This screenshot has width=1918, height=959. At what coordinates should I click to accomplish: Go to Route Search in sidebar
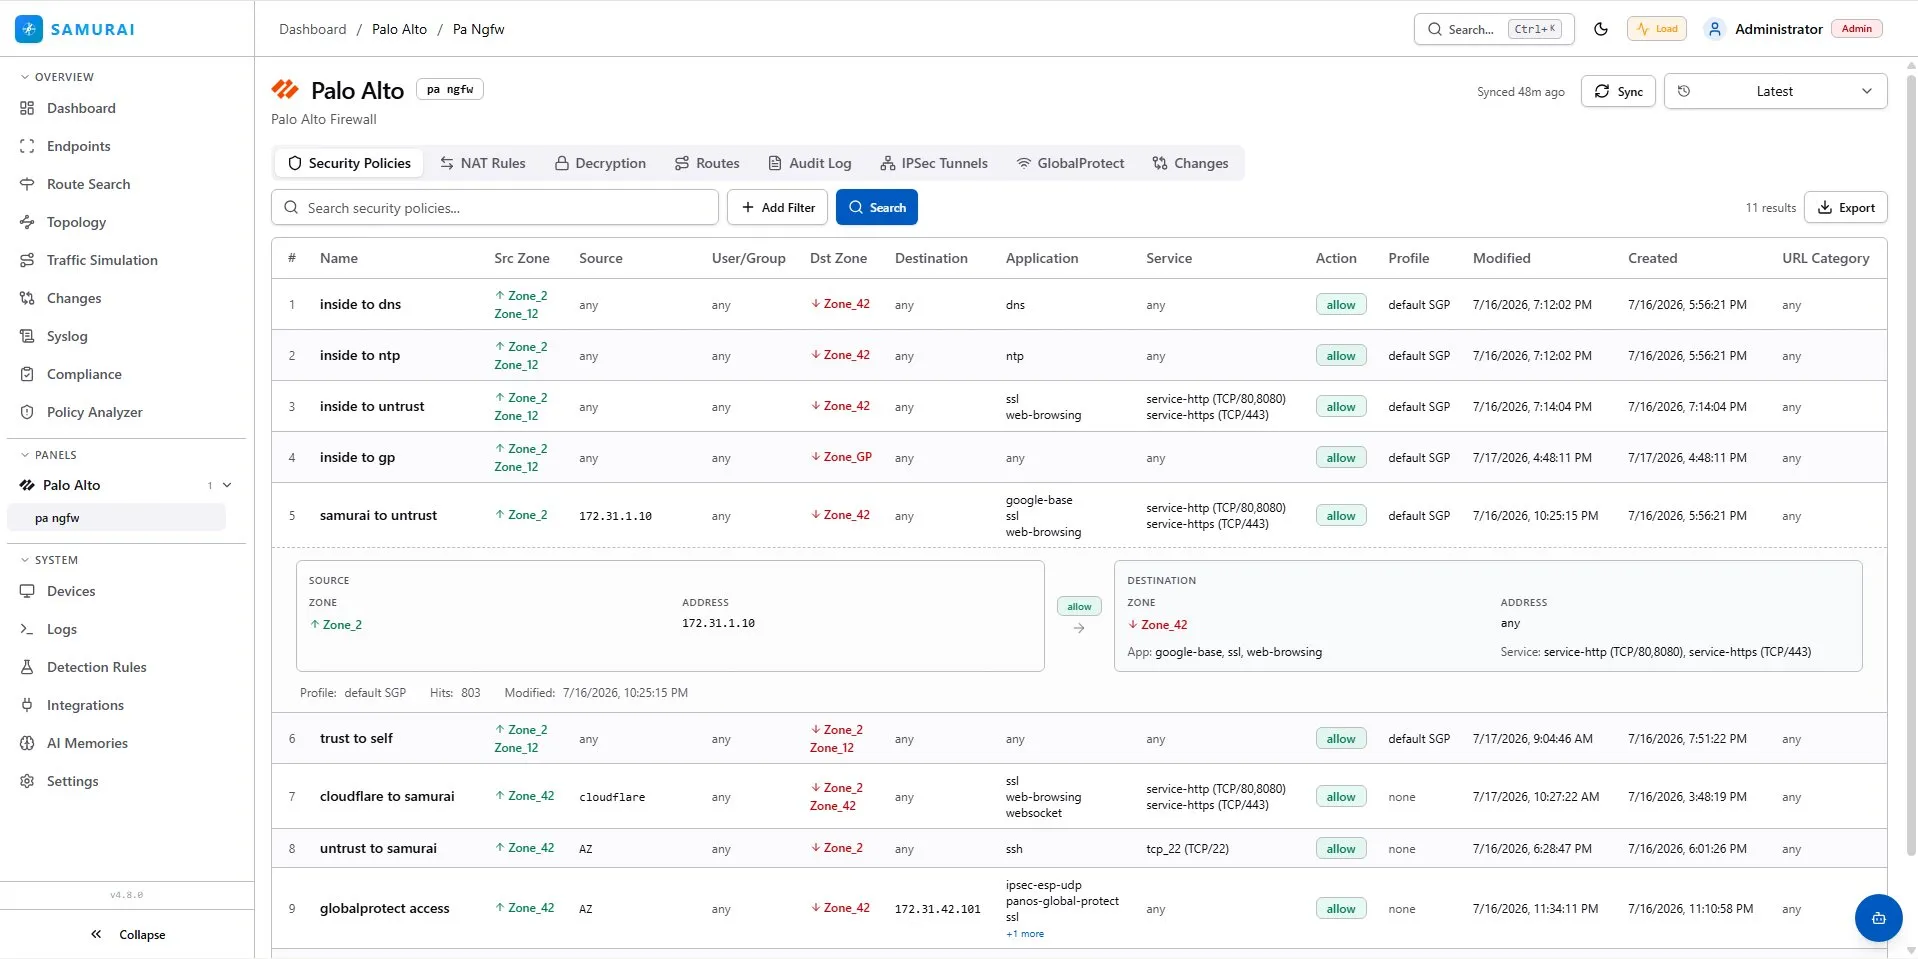coord(88,184)
